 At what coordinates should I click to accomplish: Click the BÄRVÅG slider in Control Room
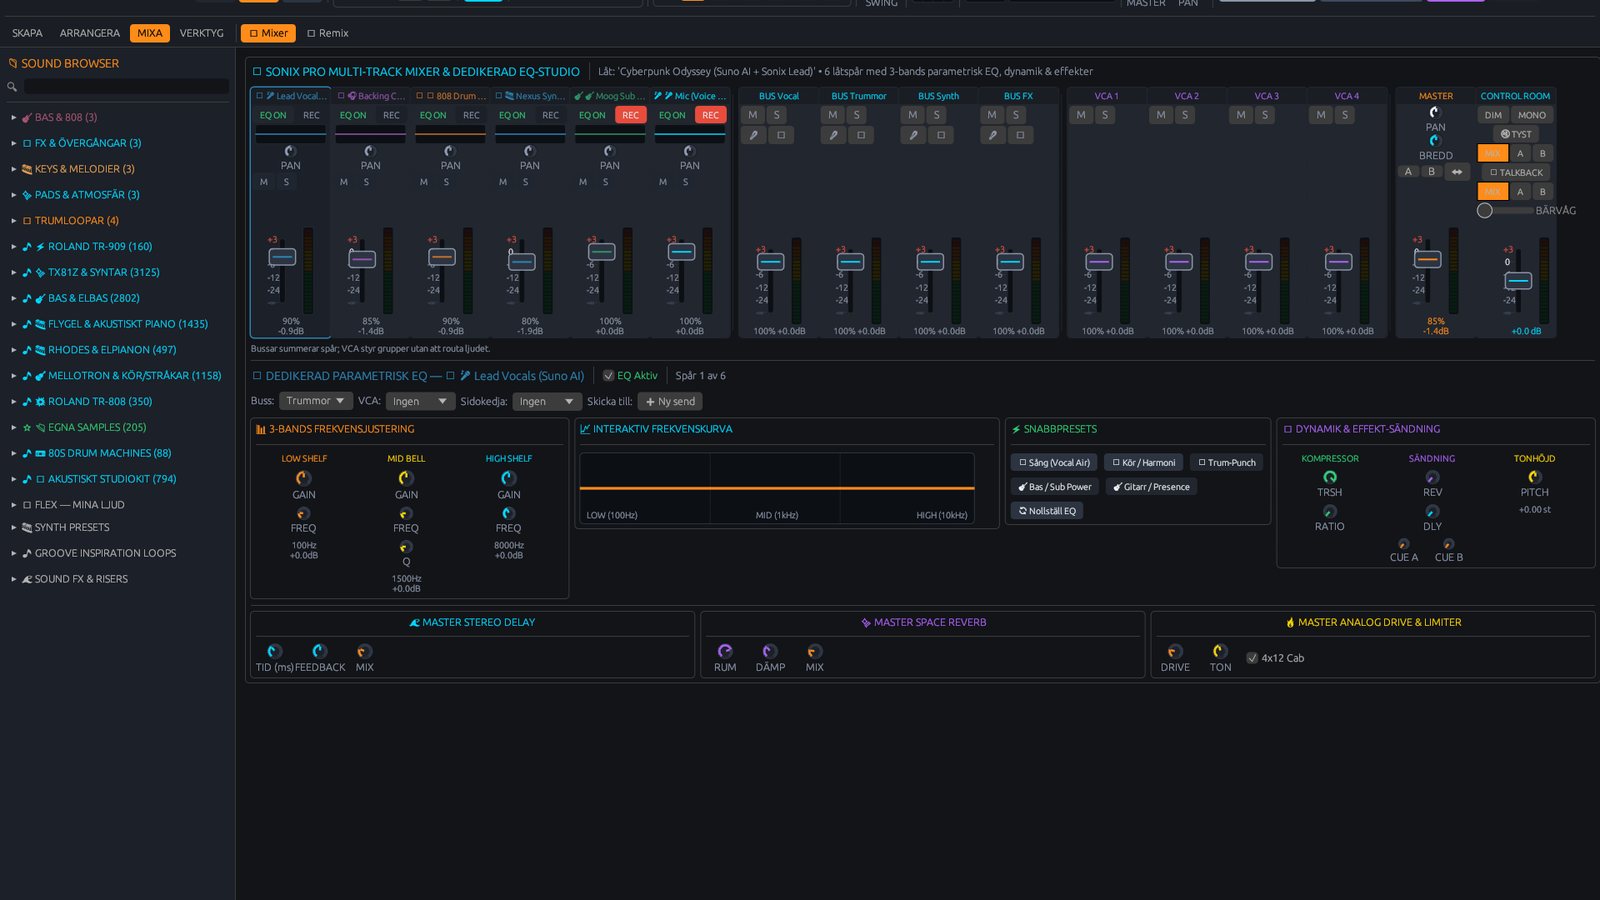pos(1505,210)
